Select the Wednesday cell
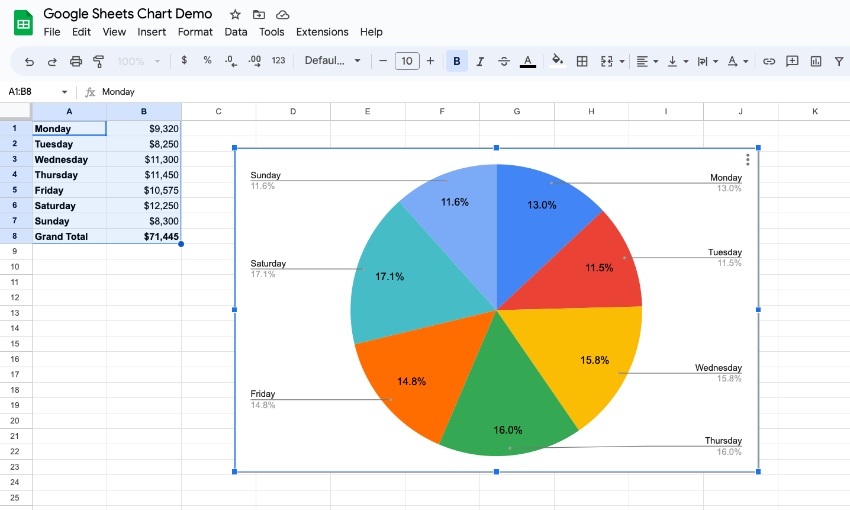850x510 pixels. [69, 159]
